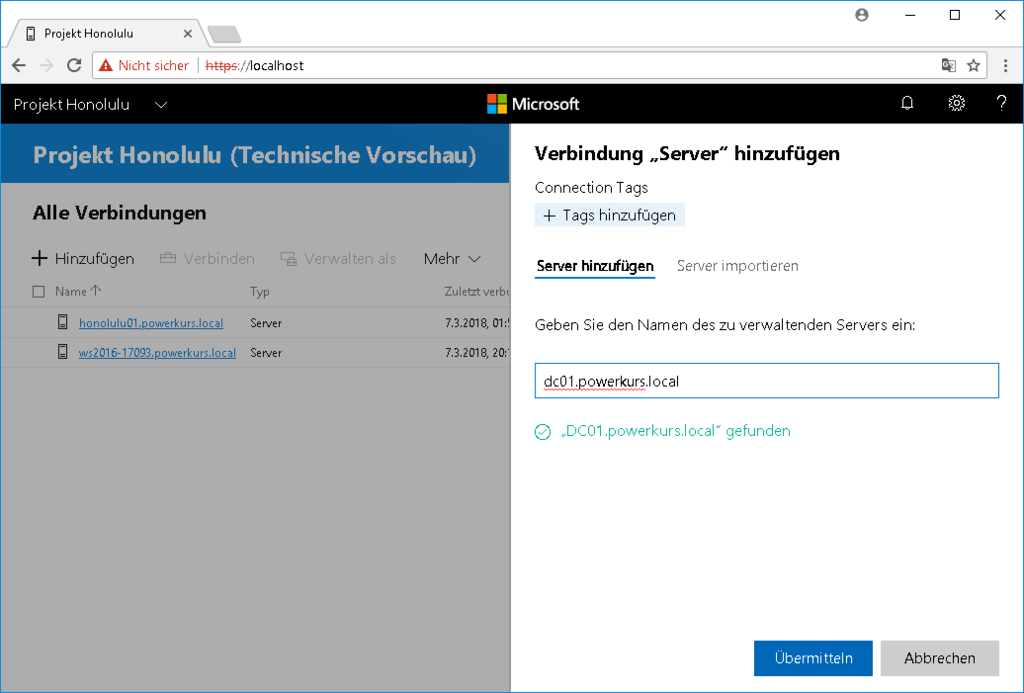Image resolution: width=1024 pixels, height=693 pixels.
Task: Close the Projekt Honolulu browser tab
Action: tap(187, 33)
